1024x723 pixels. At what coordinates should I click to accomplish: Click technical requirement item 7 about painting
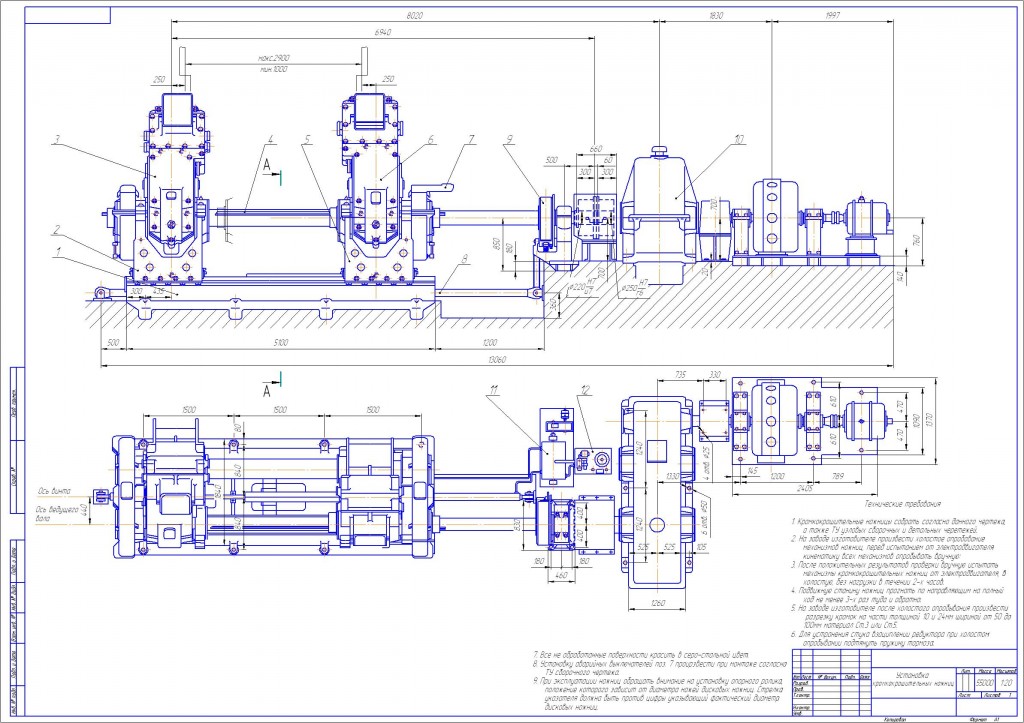(x=641, y=654)
